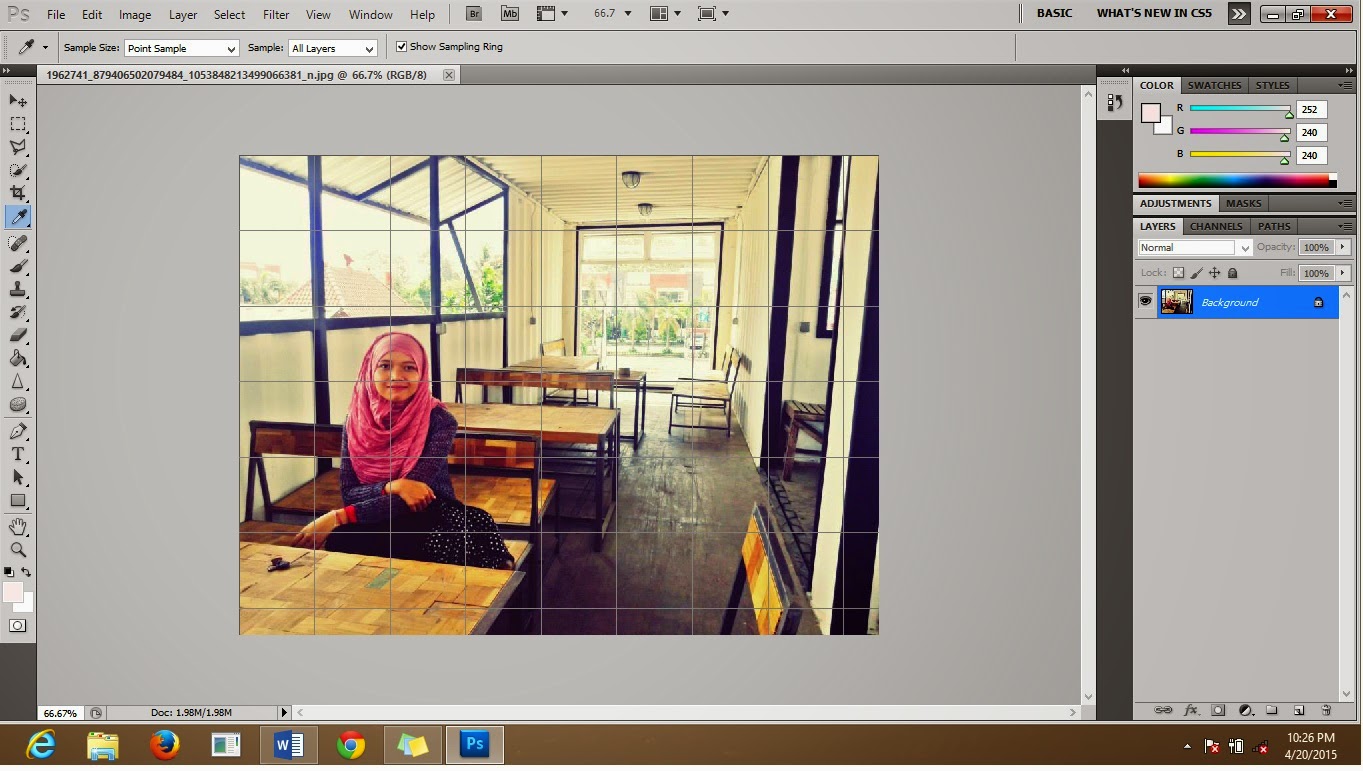Viewport: 1363px width, 771px height.
Task: Choose the Clone Stamp tool
Action: (18, 289)
